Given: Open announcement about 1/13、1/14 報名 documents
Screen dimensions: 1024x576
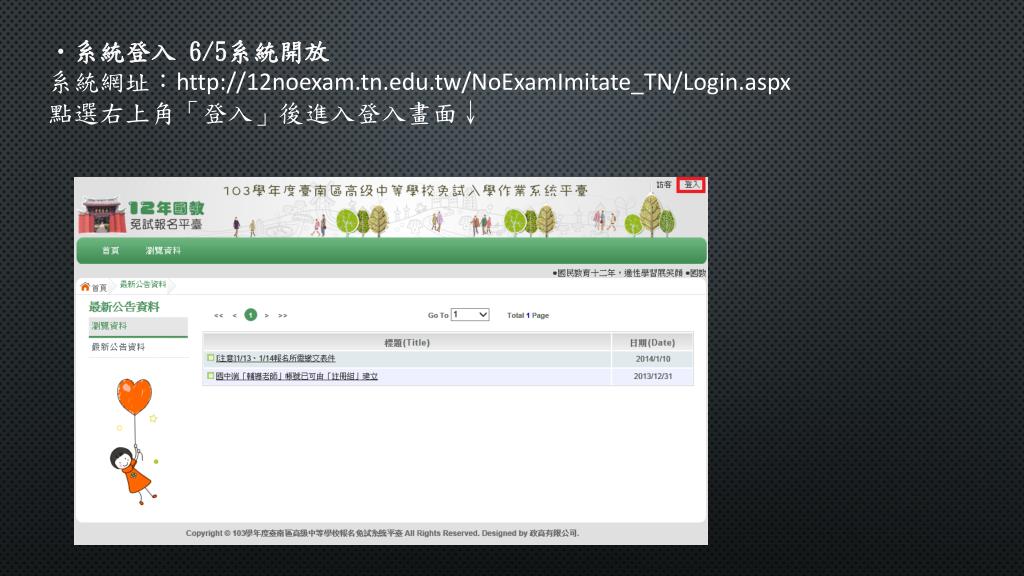Looking at the screenshot, I should click(x=275, y=359).
